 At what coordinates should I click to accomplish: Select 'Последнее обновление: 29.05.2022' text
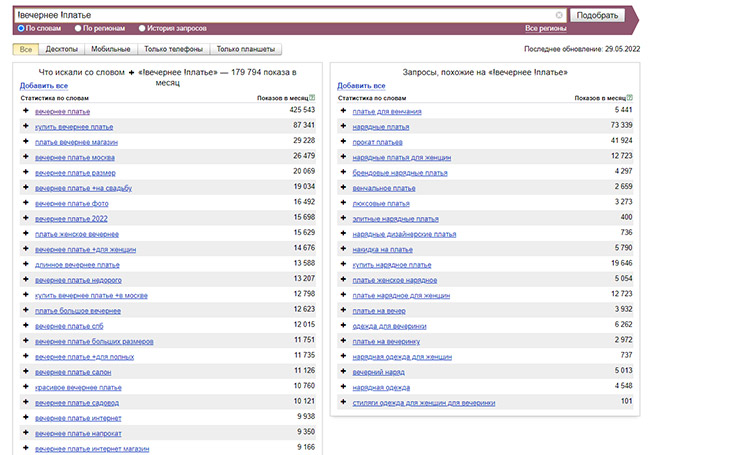pos(582,49)
